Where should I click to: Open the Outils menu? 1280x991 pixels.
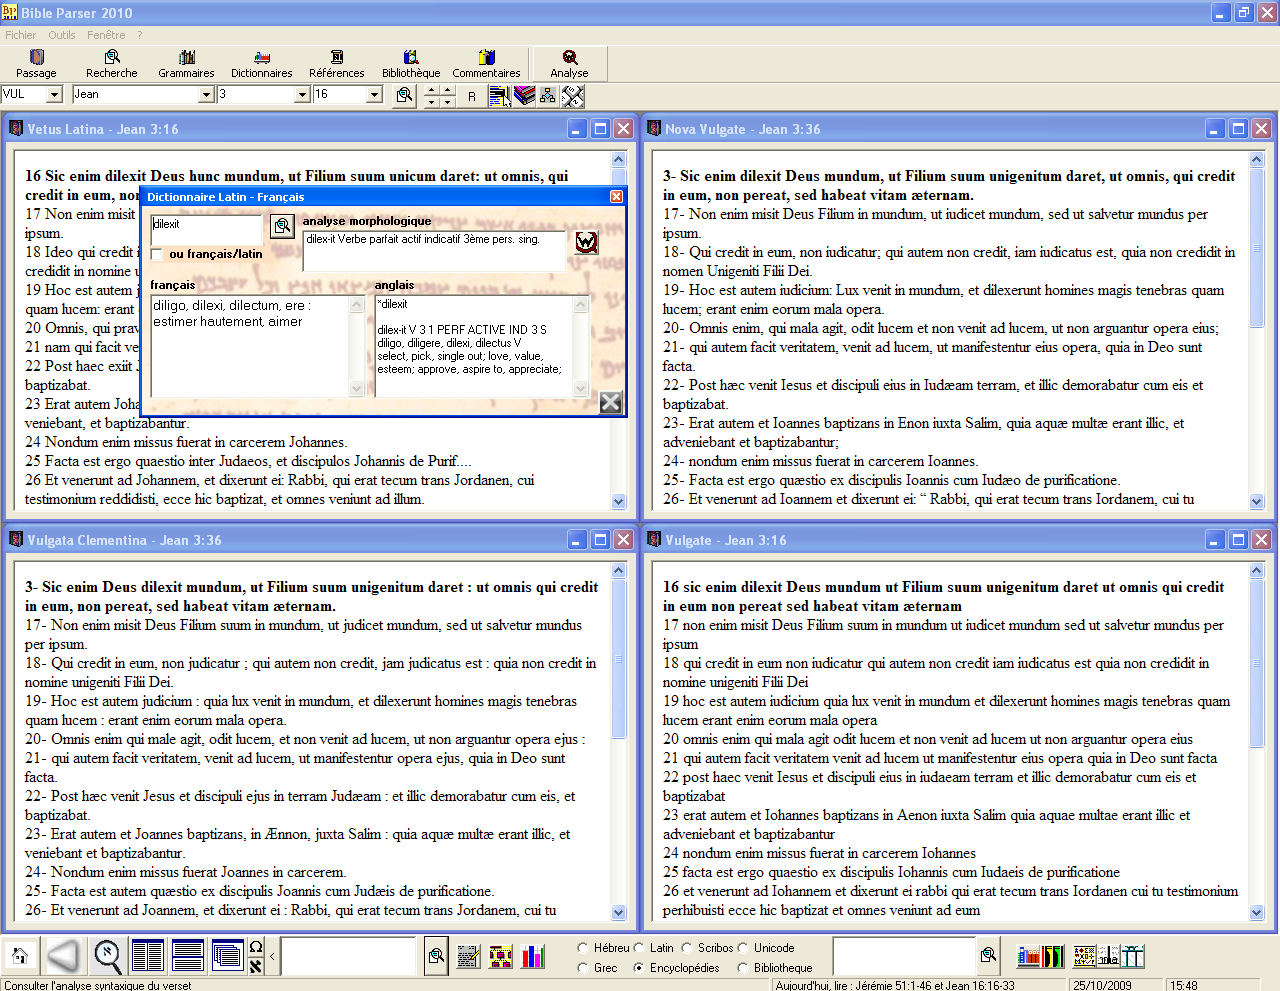click(x=62, y=35)
